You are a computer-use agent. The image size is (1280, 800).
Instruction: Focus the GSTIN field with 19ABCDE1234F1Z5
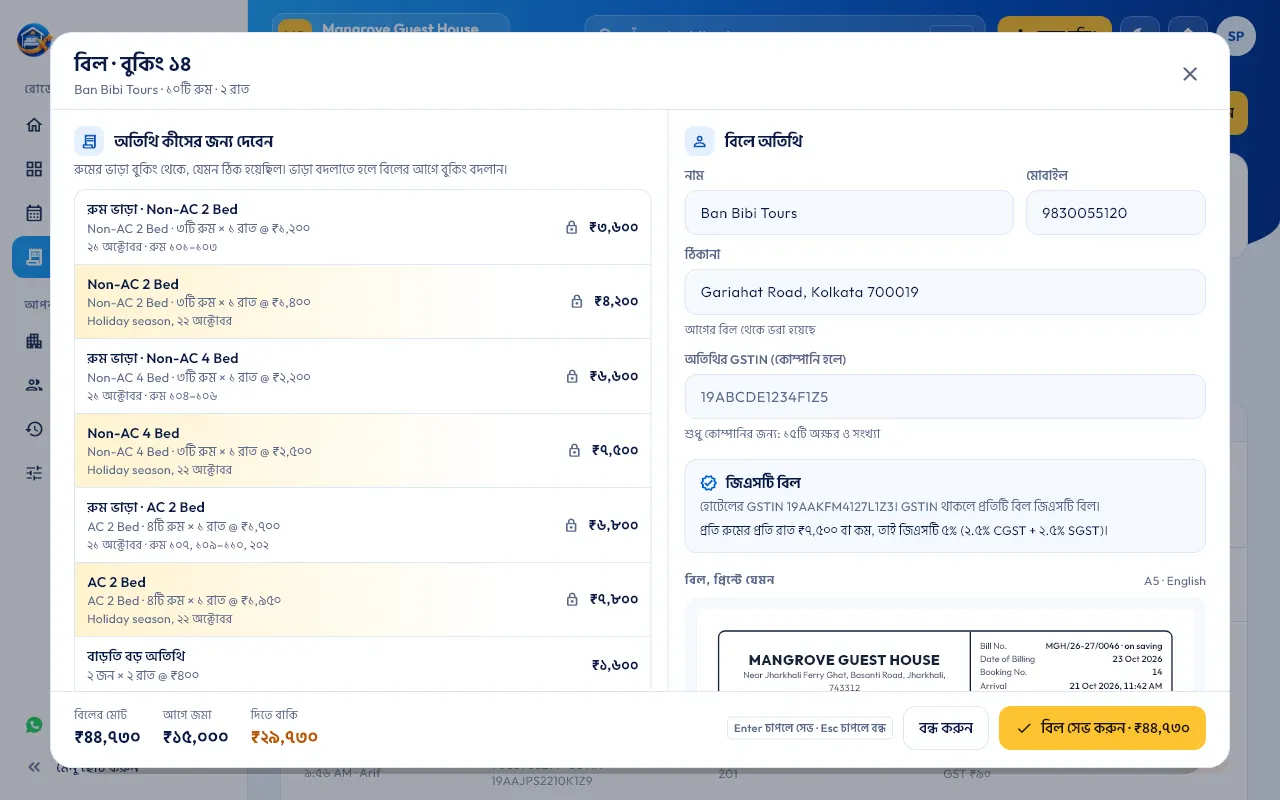coord(945,397)
